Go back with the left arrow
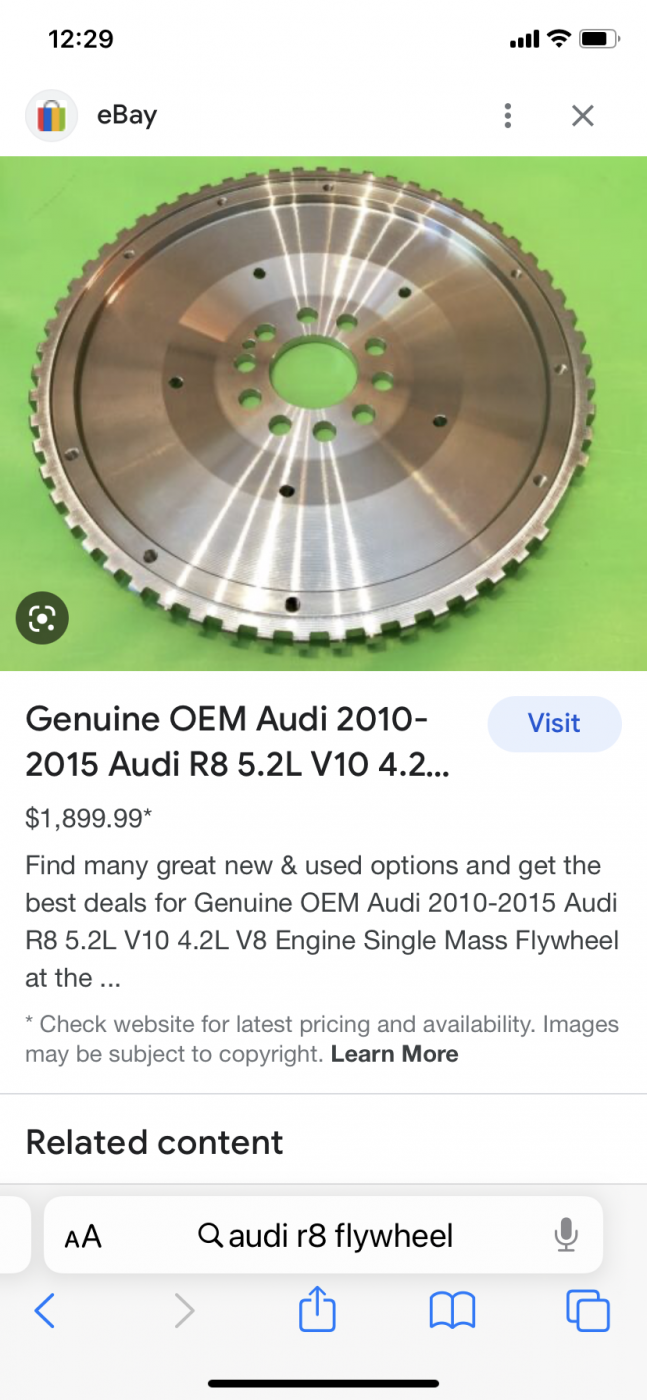647x1400 pixels. click(44, 1311)
